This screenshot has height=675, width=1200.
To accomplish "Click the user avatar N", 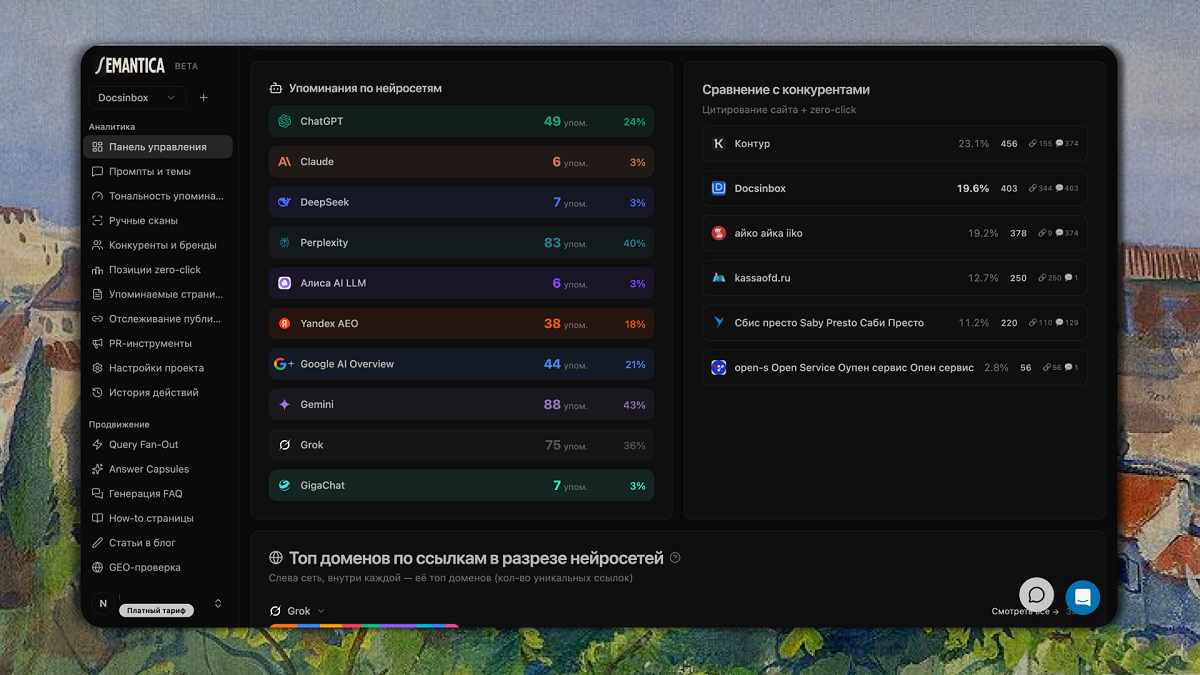I will [103, 603].
